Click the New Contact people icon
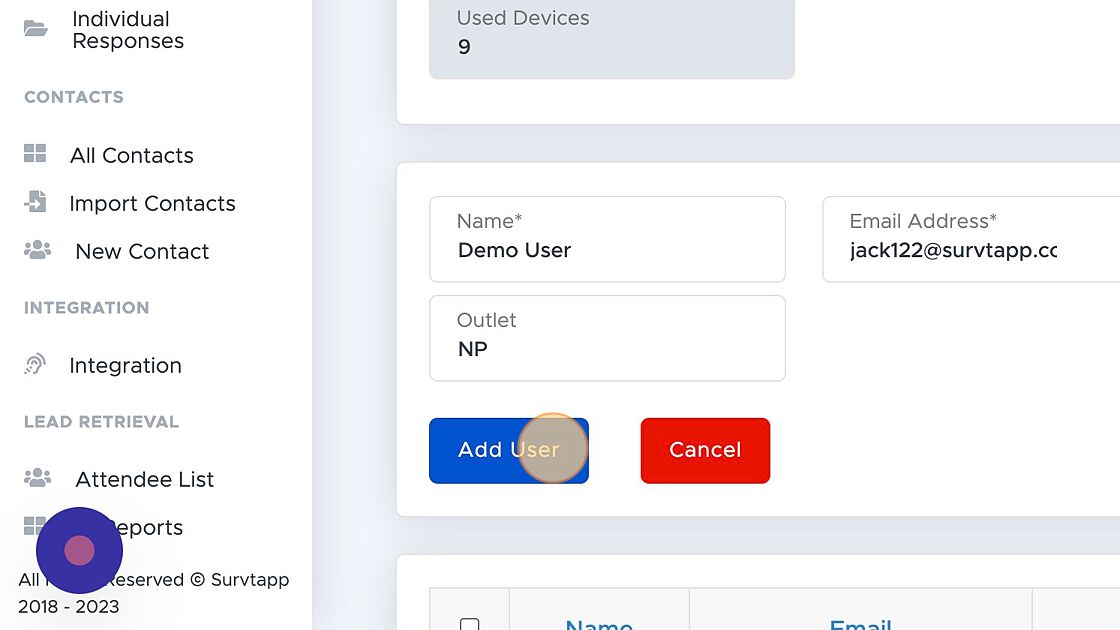Image resolution: width=1120 pixels, height=630 pixels. 37,250
